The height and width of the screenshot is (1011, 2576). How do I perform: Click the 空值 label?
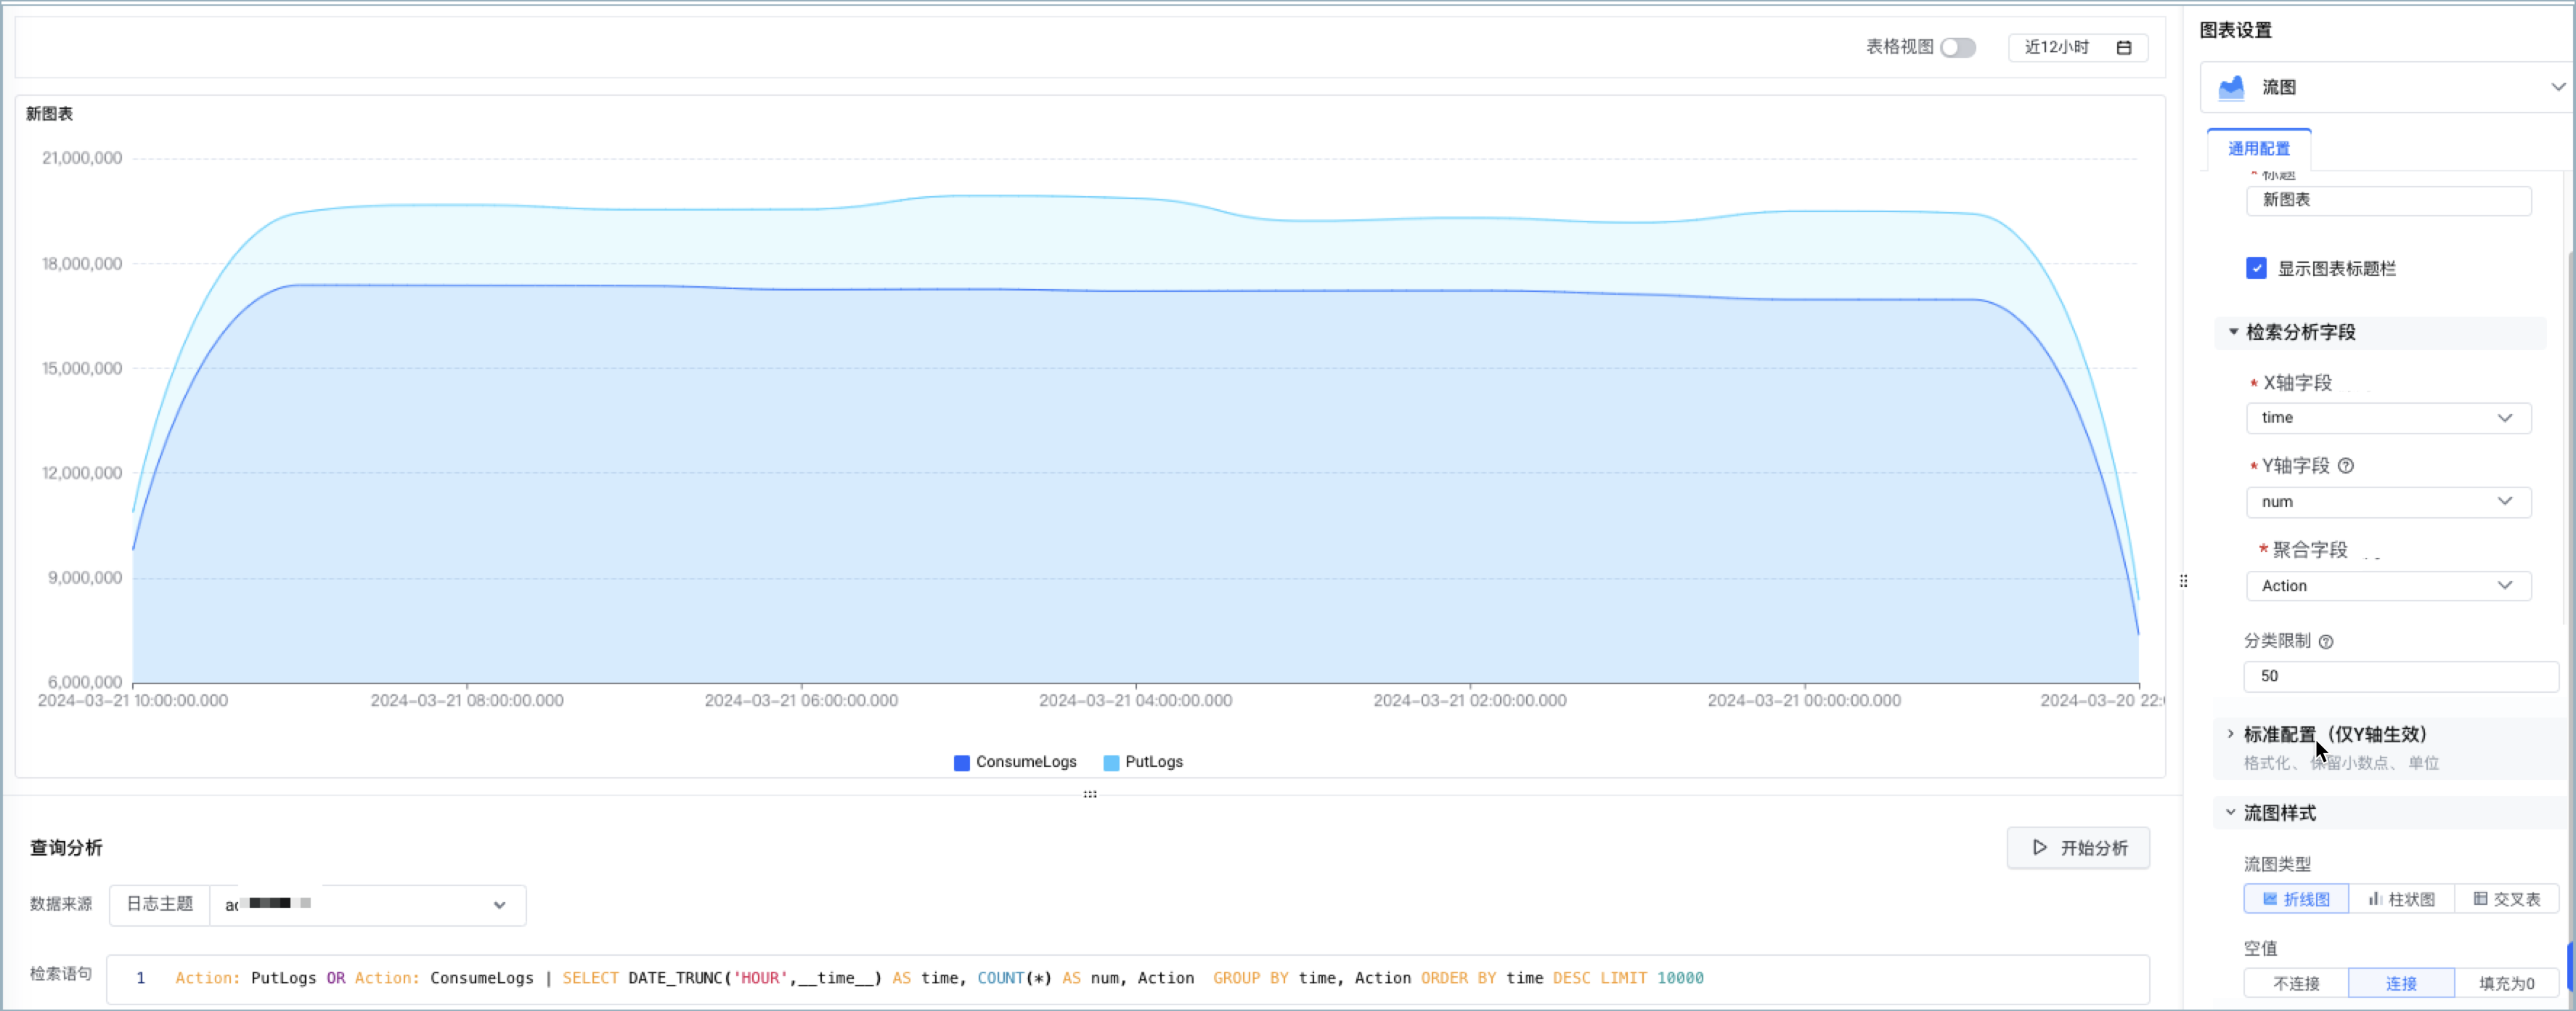2260,948
